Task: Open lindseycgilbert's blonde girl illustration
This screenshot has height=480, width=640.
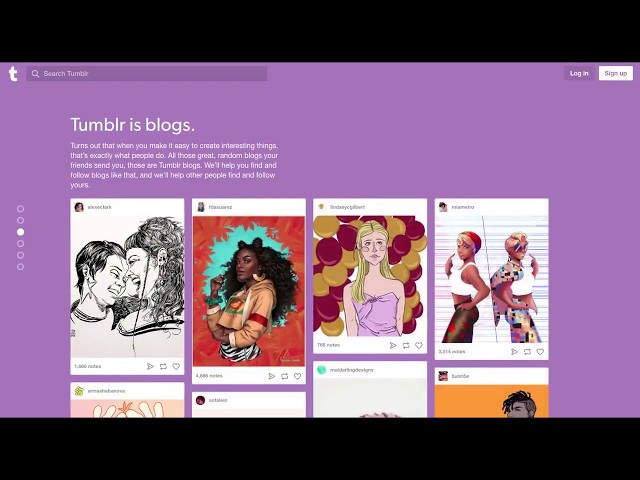Action: point(370,276)
